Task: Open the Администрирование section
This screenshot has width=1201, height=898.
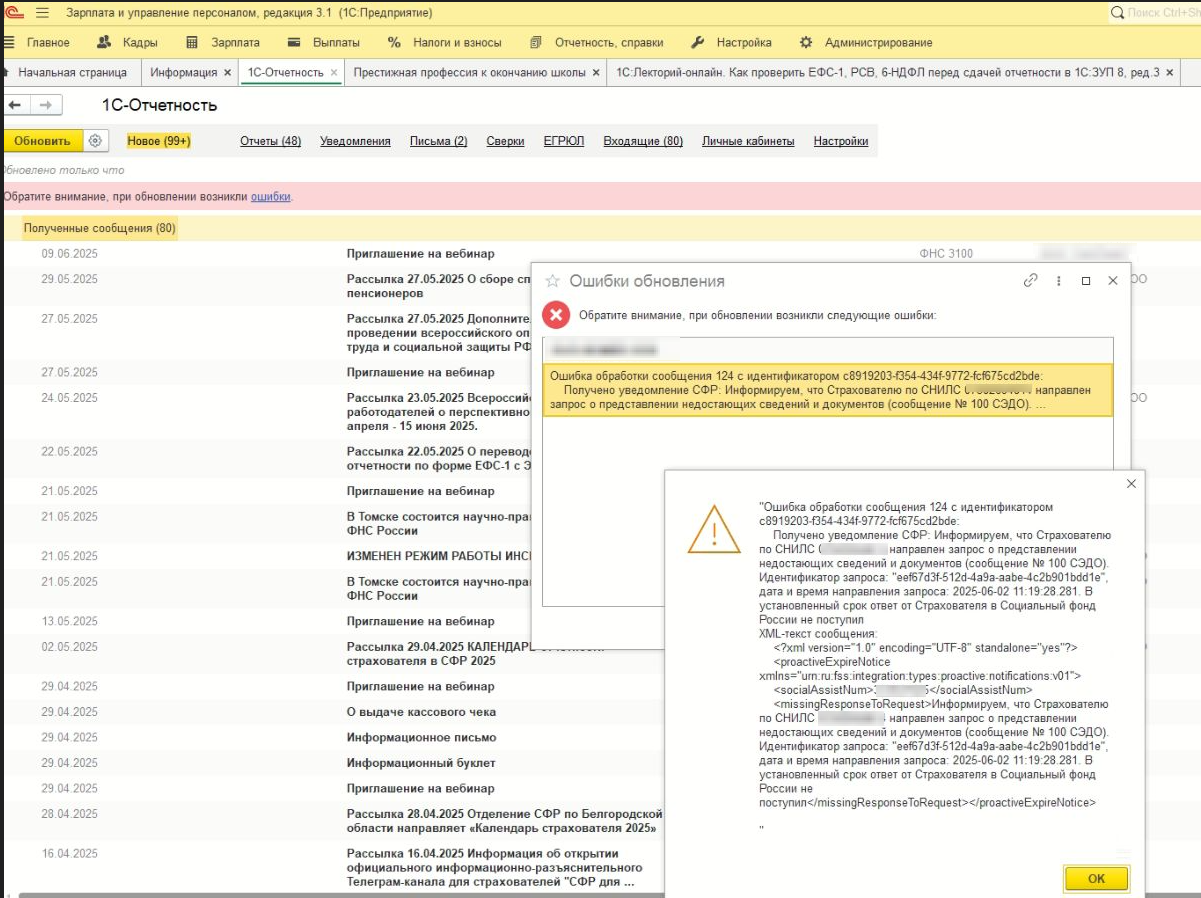Action: coord(866,43)
